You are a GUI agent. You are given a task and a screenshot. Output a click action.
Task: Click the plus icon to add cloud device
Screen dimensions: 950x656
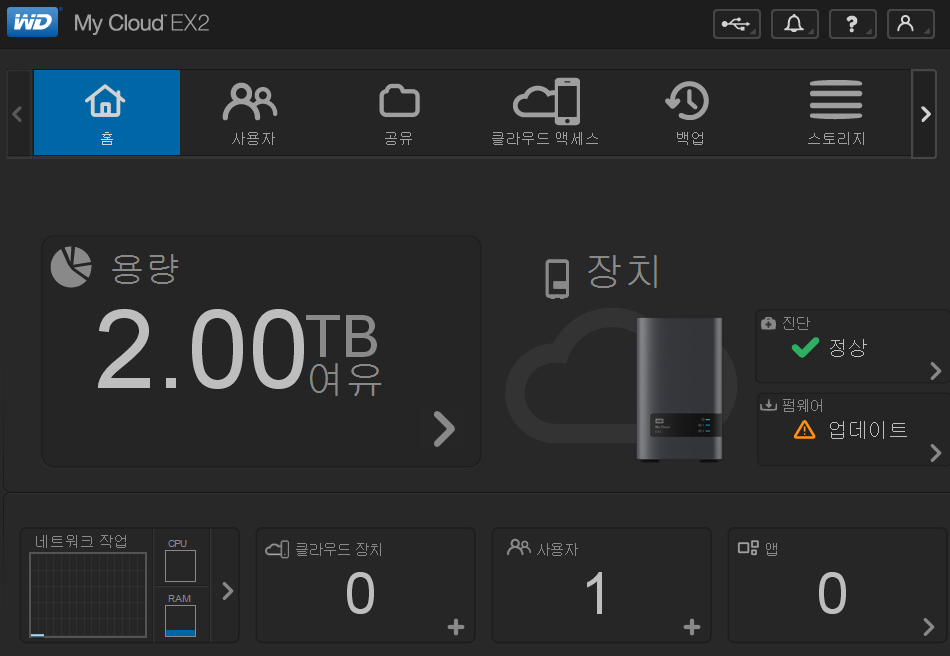pos(456,627)
